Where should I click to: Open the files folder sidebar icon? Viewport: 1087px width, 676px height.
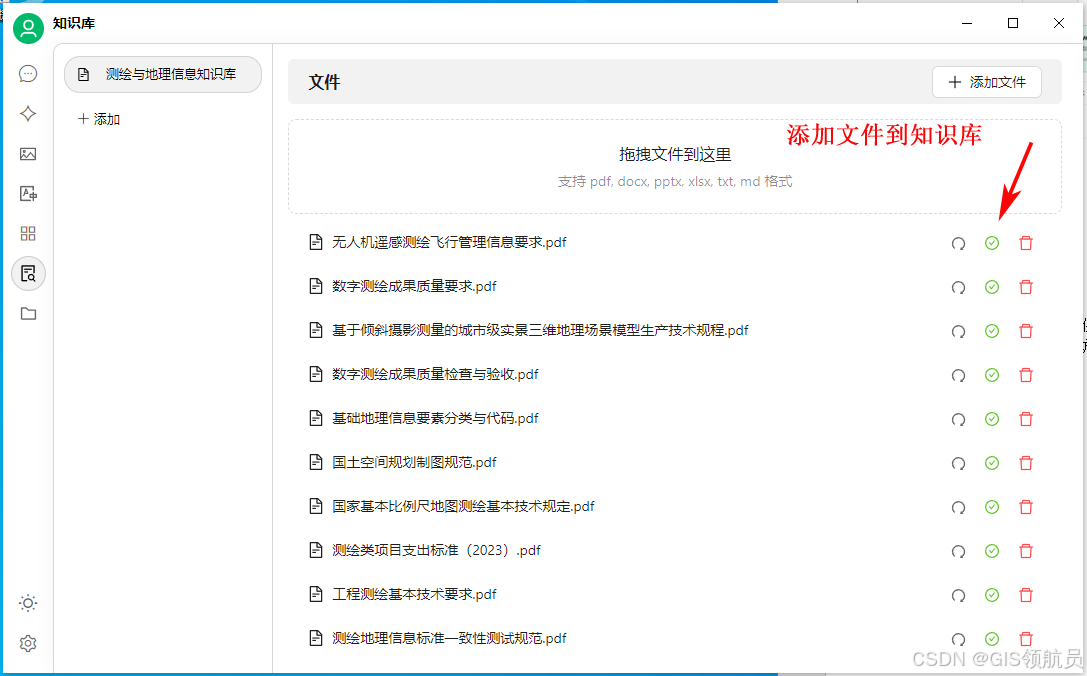pos(28,313)
